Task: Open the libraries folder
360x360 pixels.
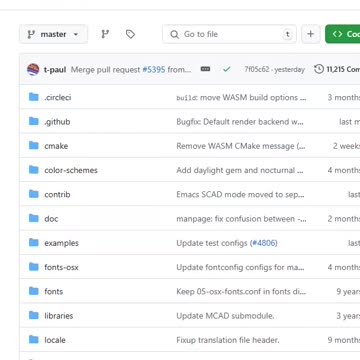Action: 59,316
